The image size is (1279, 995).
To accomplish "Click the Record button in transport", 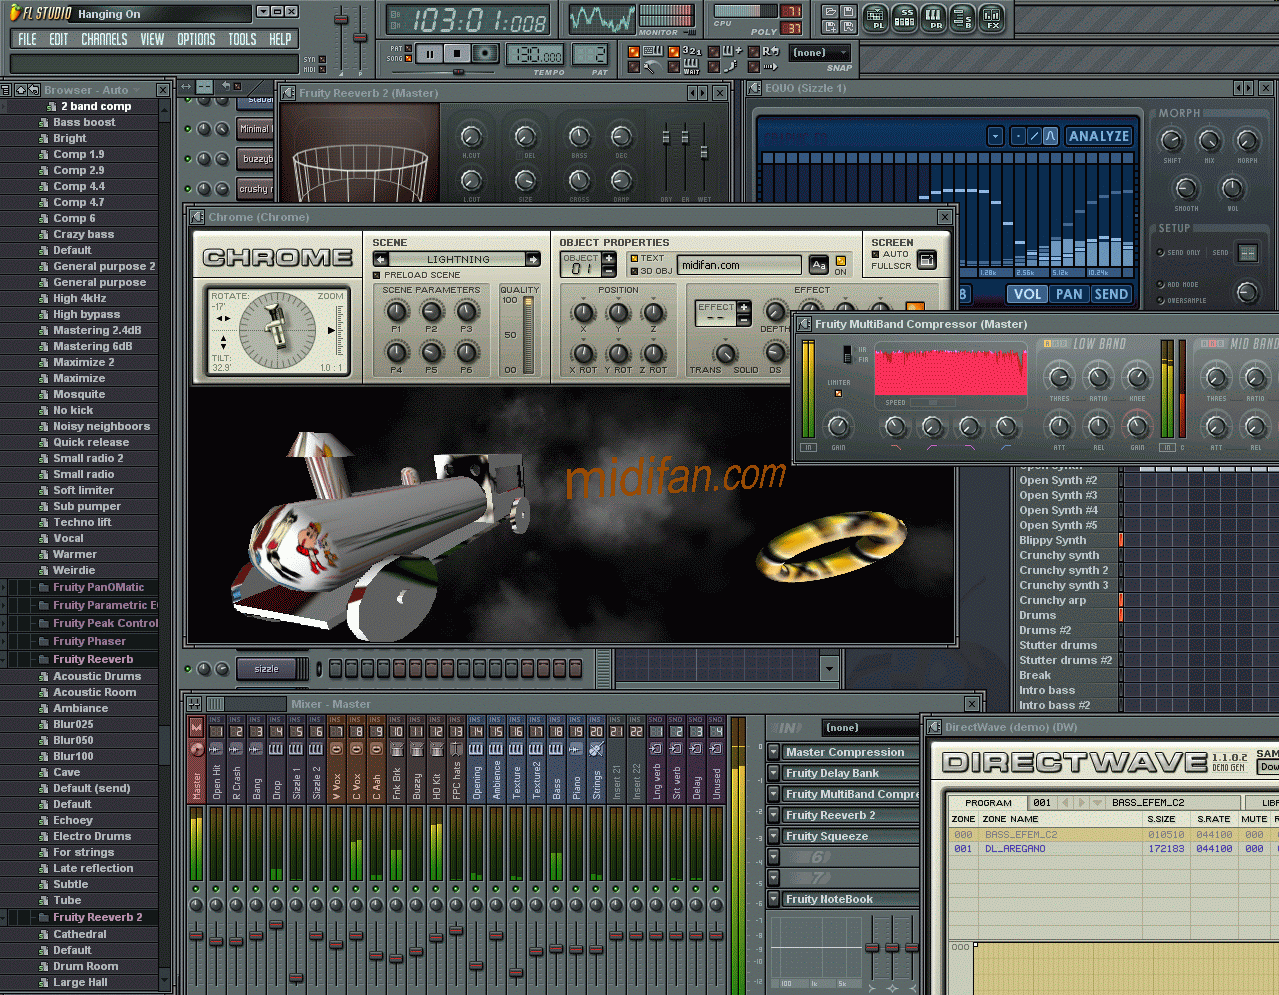I will (485, 54).
